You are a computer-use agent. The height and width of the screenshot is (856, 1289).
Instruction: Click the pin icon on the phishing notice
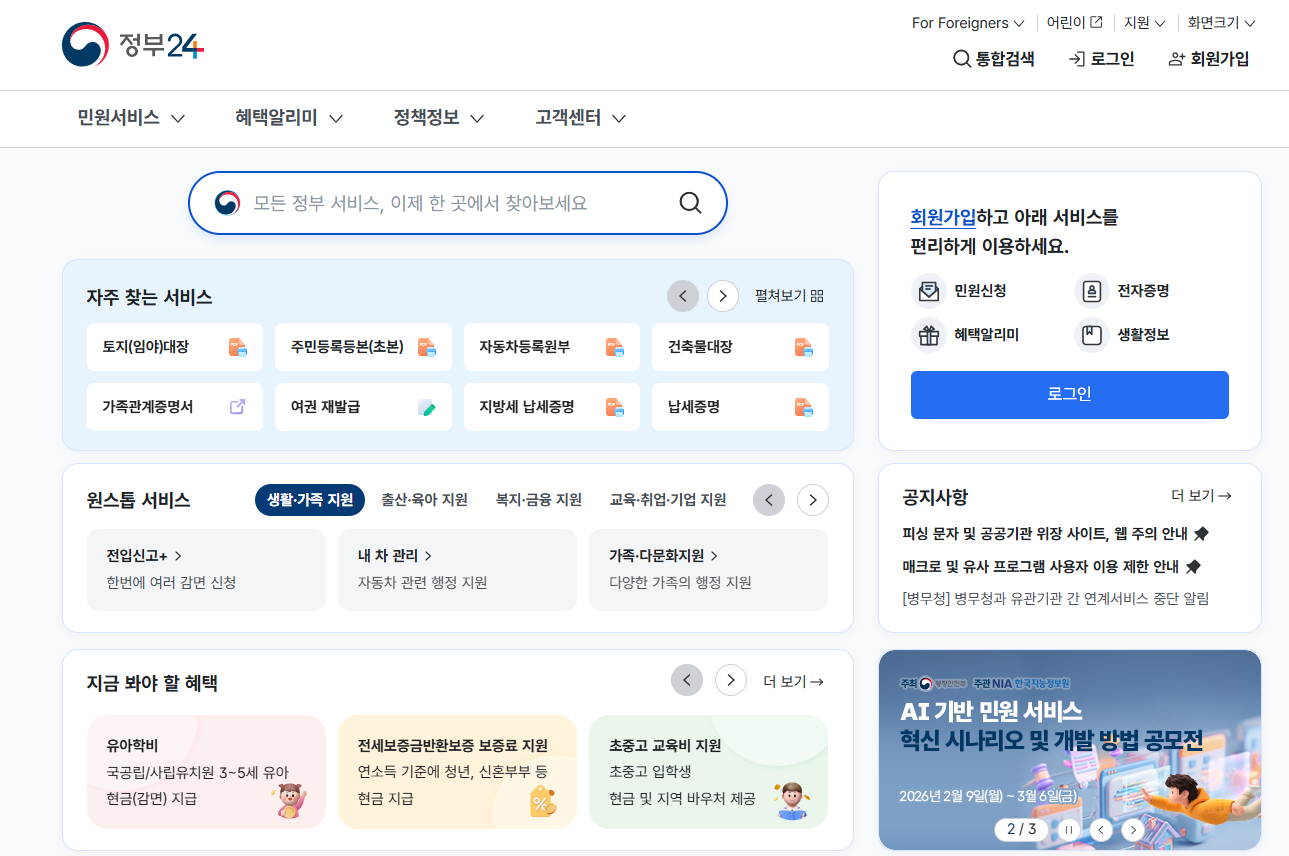[1201, 534]
